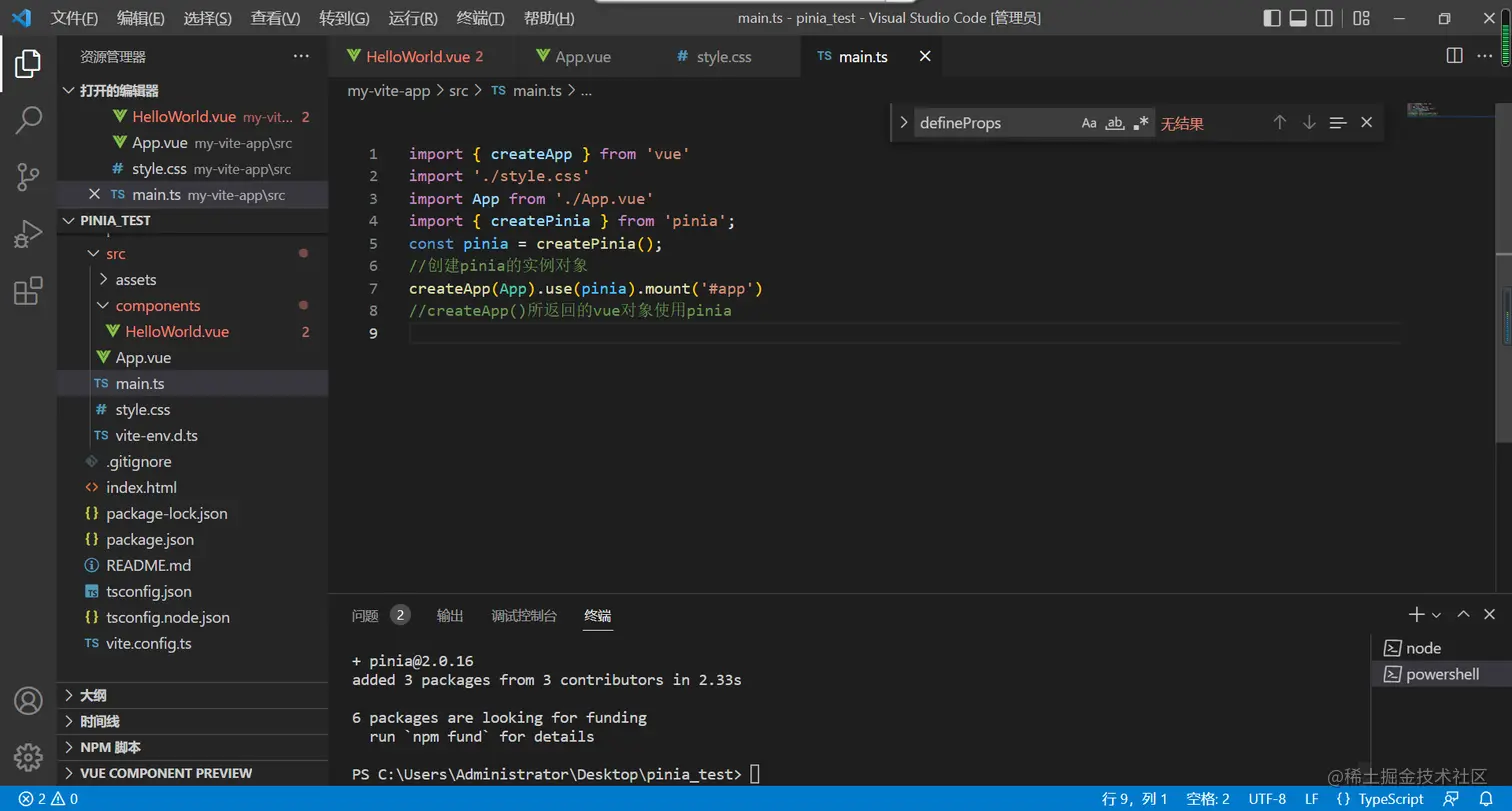The image size is (1512, 811).
Task: Toggle match whole word in find
Action: pyautogui.click(x=1115, y=123)
